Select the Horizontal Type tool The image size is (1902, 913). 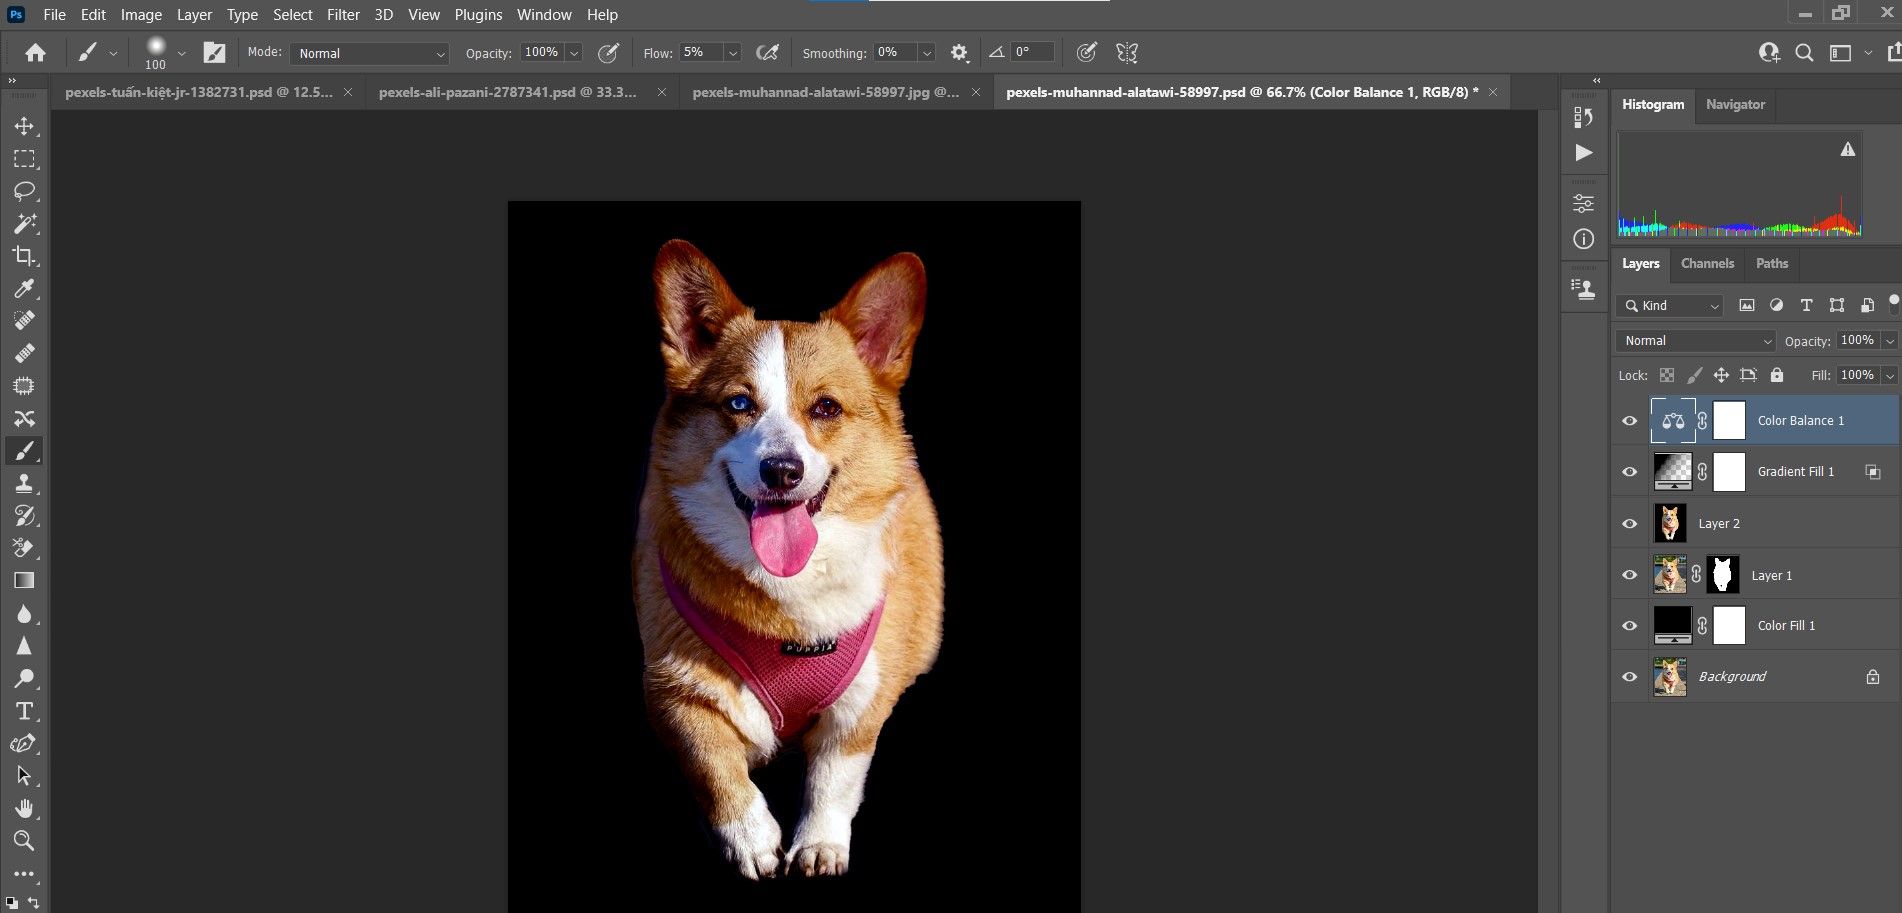(24, 711)
